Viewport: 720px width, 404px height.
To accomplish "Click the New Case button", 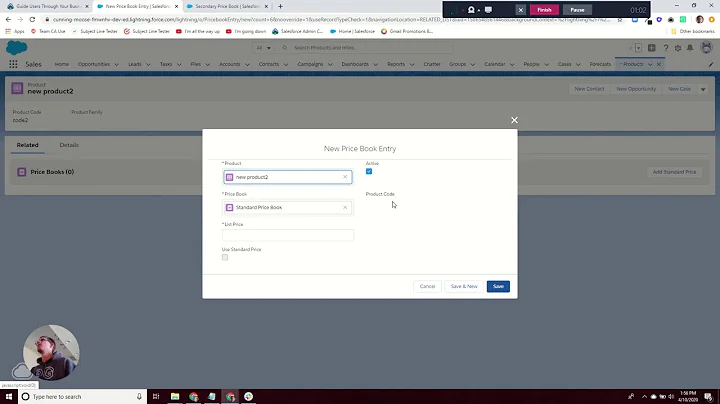I will [679, 89].
